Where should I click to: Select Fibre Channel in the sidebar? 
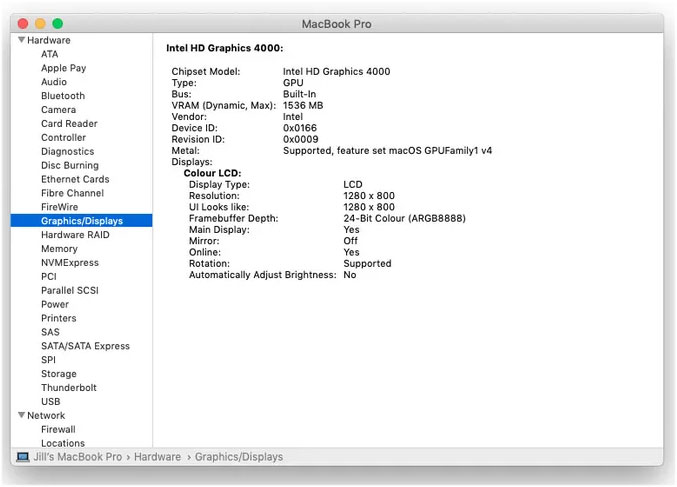point(73,193)
